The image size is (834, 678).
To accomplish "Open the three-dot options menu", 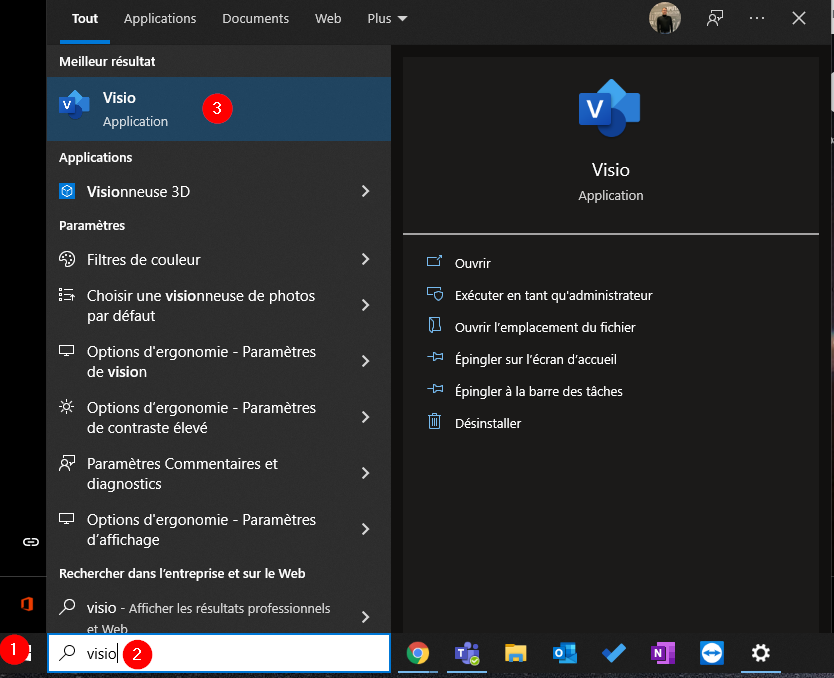I will pos(757,18).
